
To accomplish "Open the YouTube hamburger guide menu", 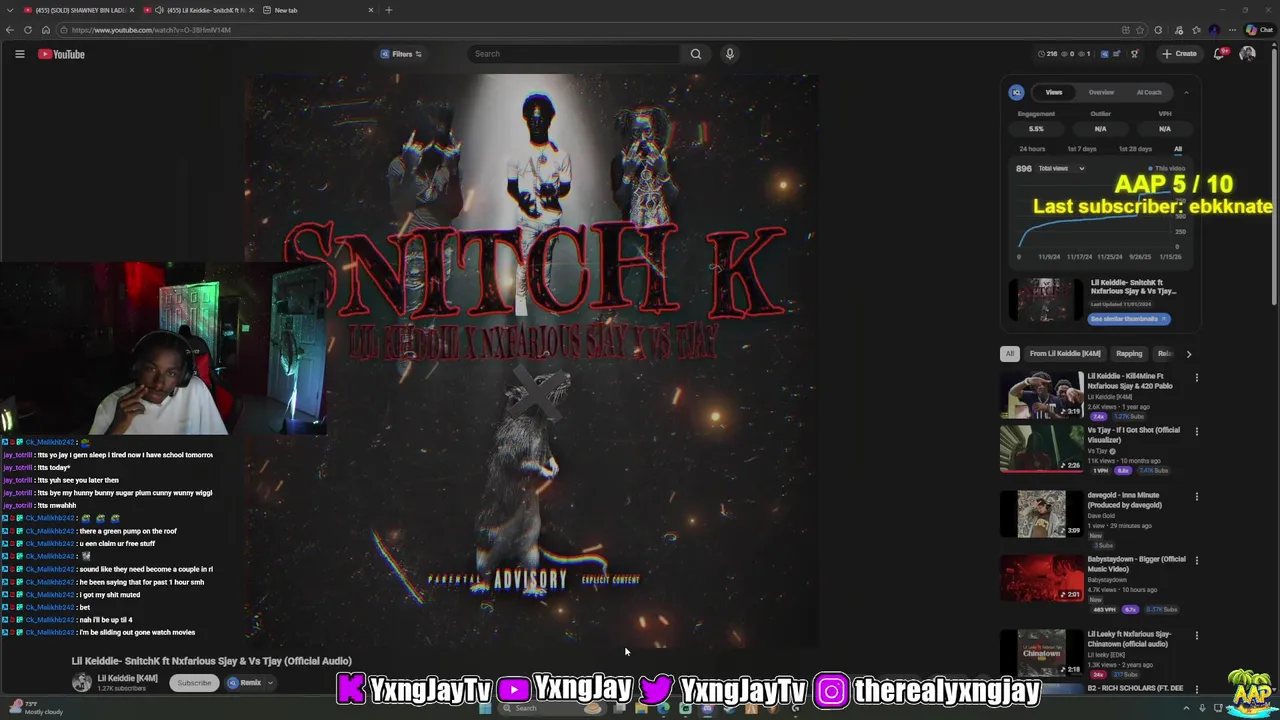I will pyautogui.click(x=19, y=54).
